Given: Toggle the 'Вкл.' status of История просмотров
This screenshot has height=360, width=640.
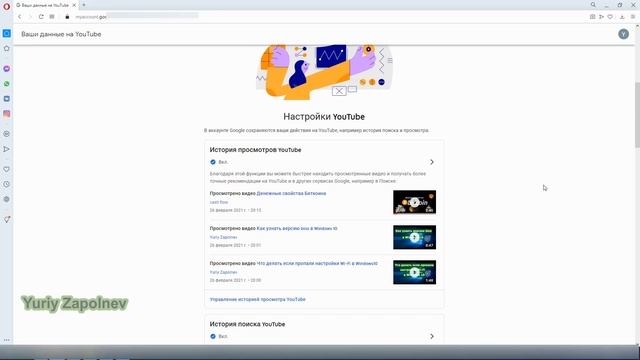Looking at the screenshot, I should 218,162.
